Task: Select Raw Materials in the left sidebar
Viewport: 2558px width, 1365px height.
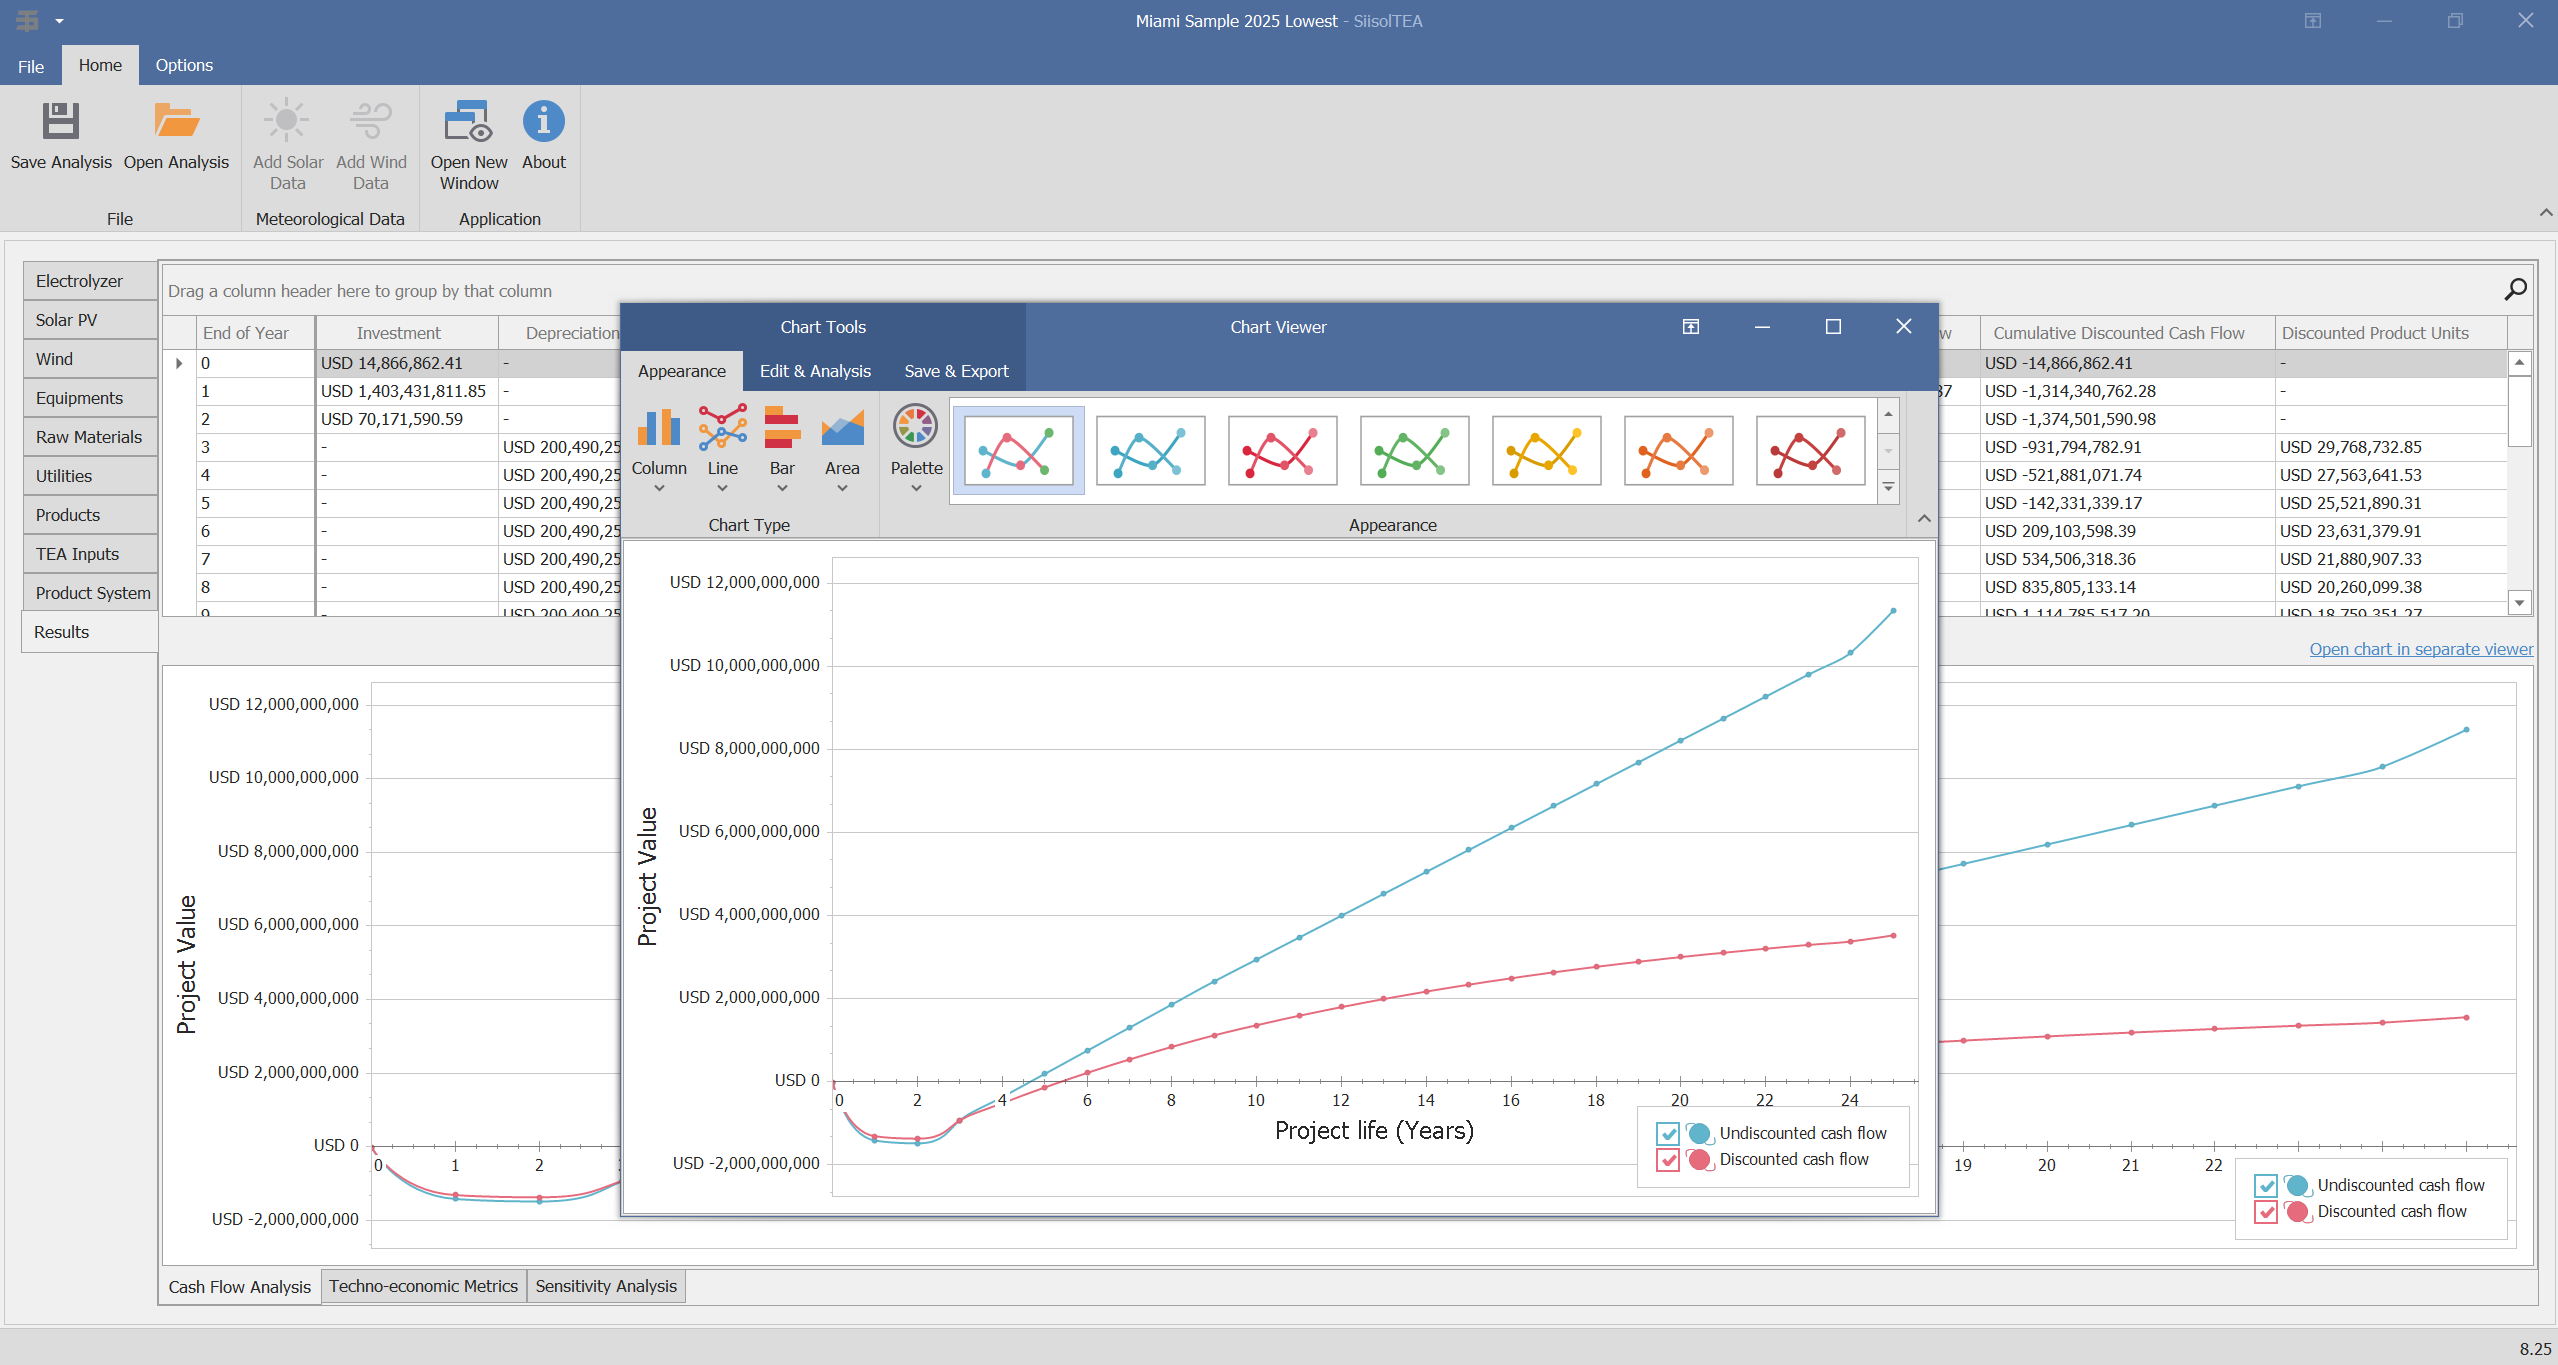Action: click(x=89, y=437)
